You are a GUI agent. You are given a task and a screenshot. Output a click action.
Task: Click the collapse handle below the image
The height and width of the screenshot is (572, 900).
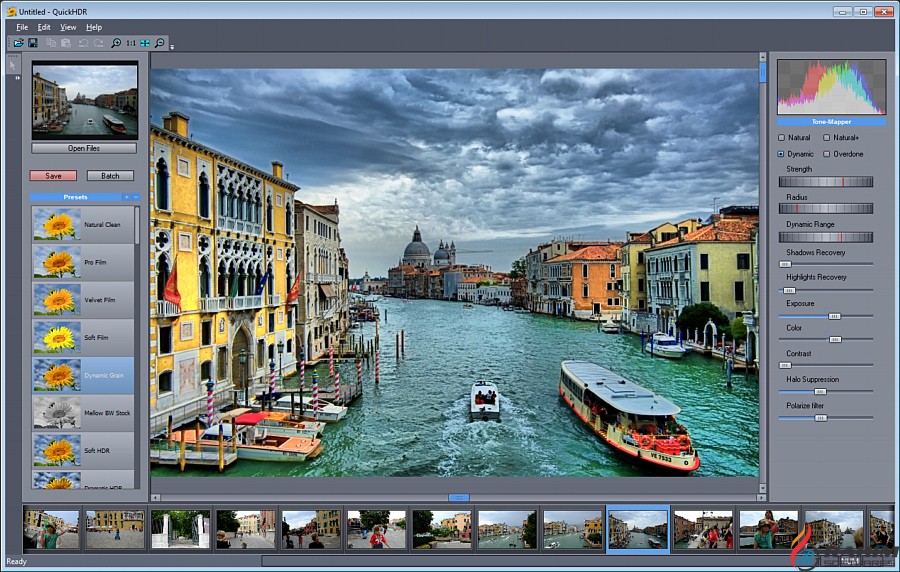click(x=459, y=497)
